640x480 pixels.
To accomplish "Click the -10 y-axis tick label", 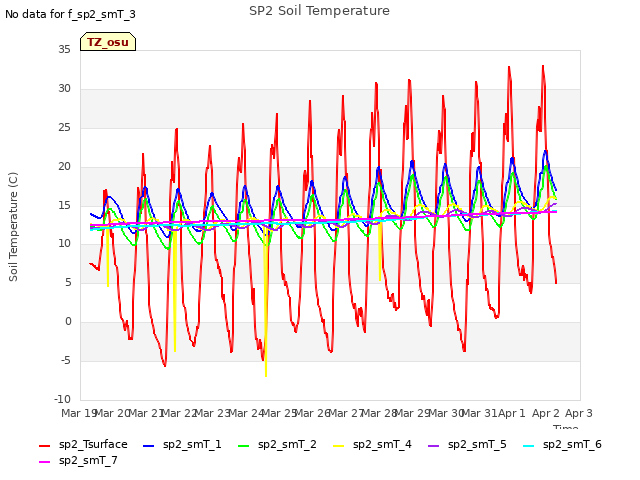I will coord(62,399).
